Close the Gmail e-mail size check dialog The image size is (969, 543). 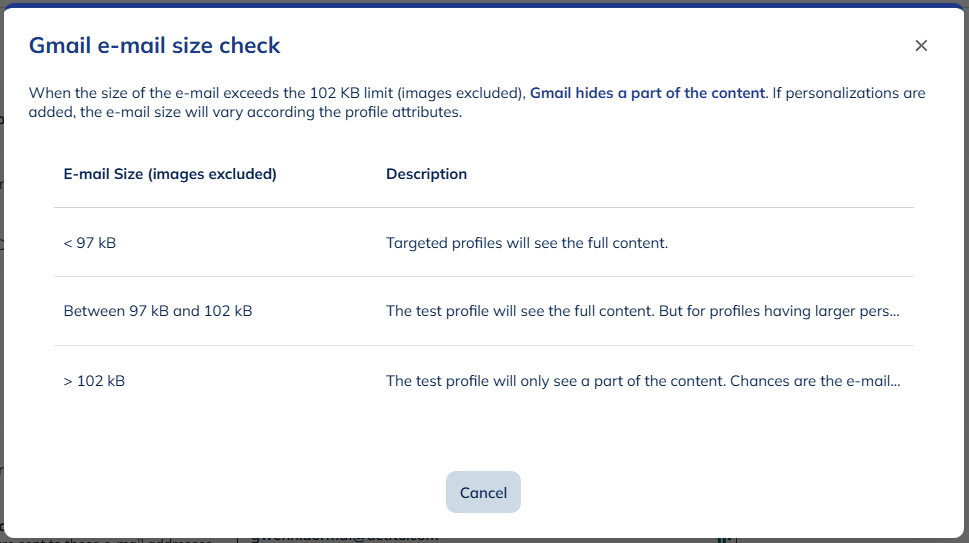(921, 45)
